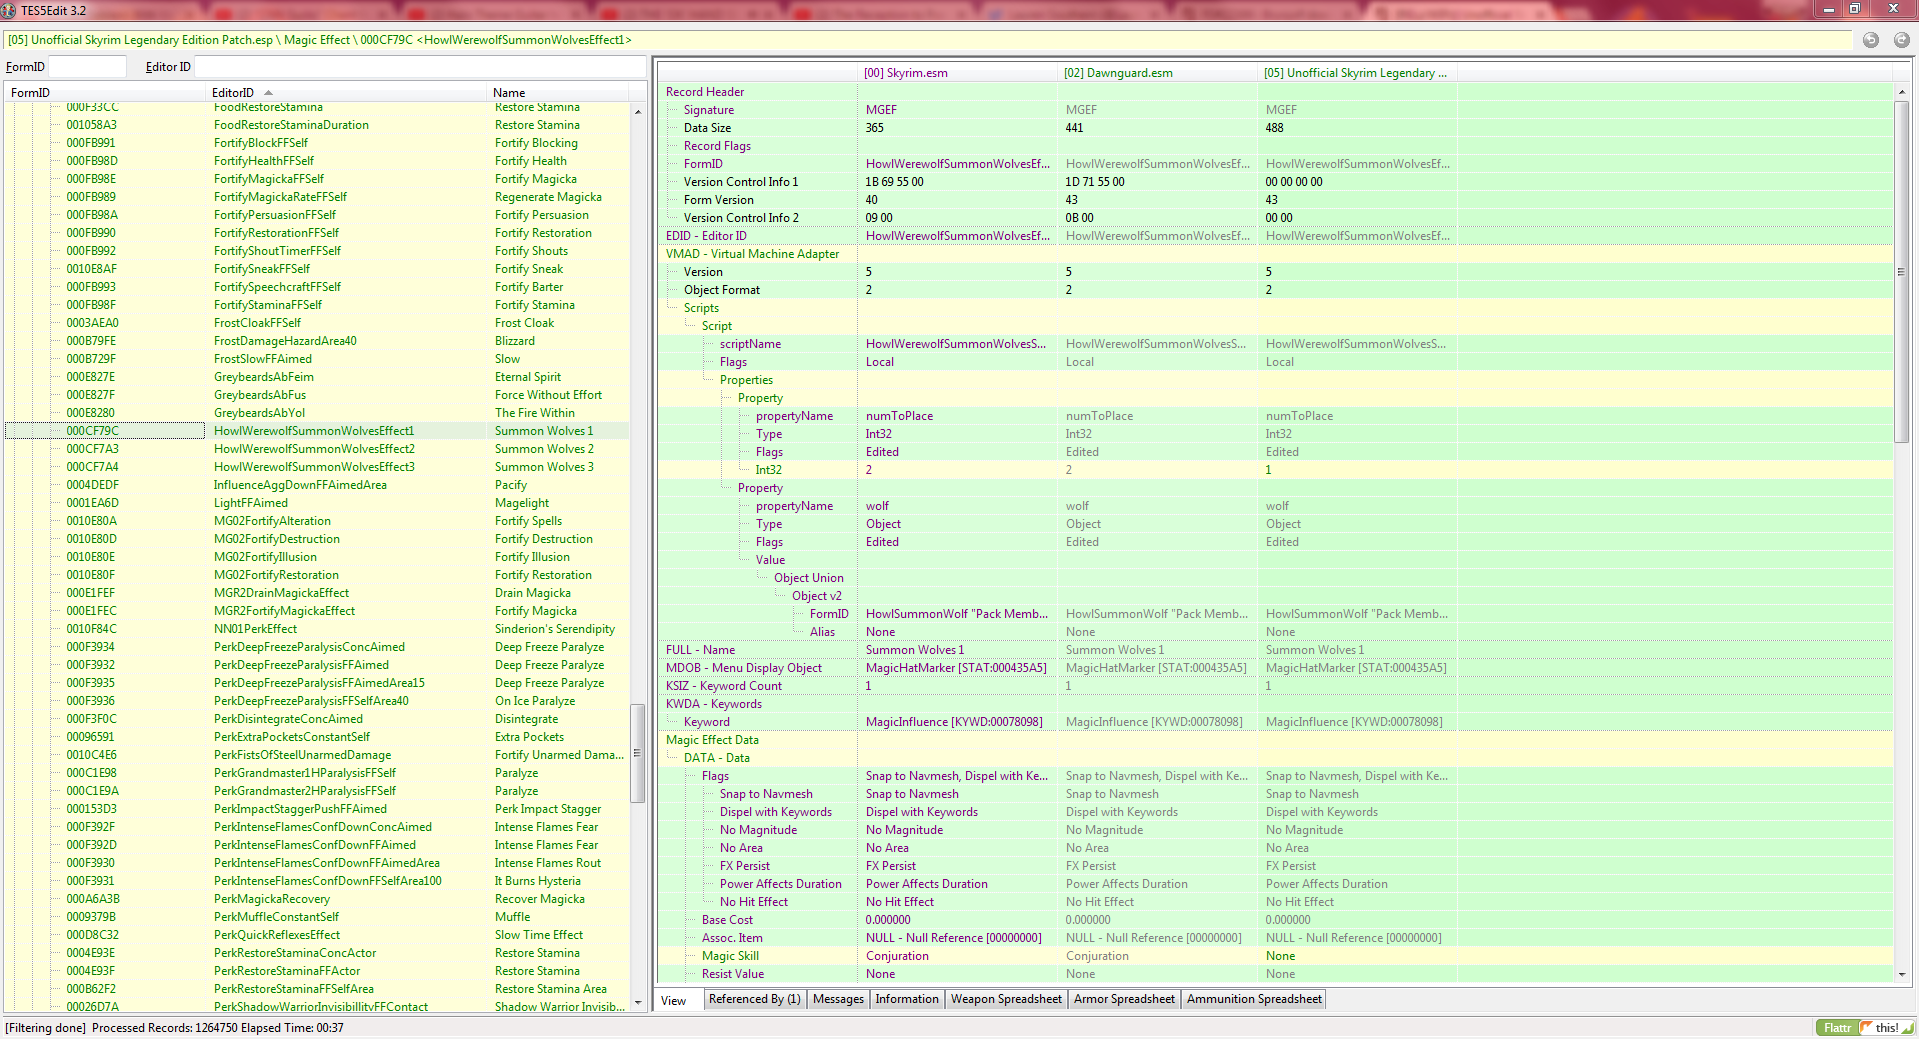Collapse the KWDA - Keywords node
The width and height of the screenshot is (1919, 1039).
click(x=713, y=704)
